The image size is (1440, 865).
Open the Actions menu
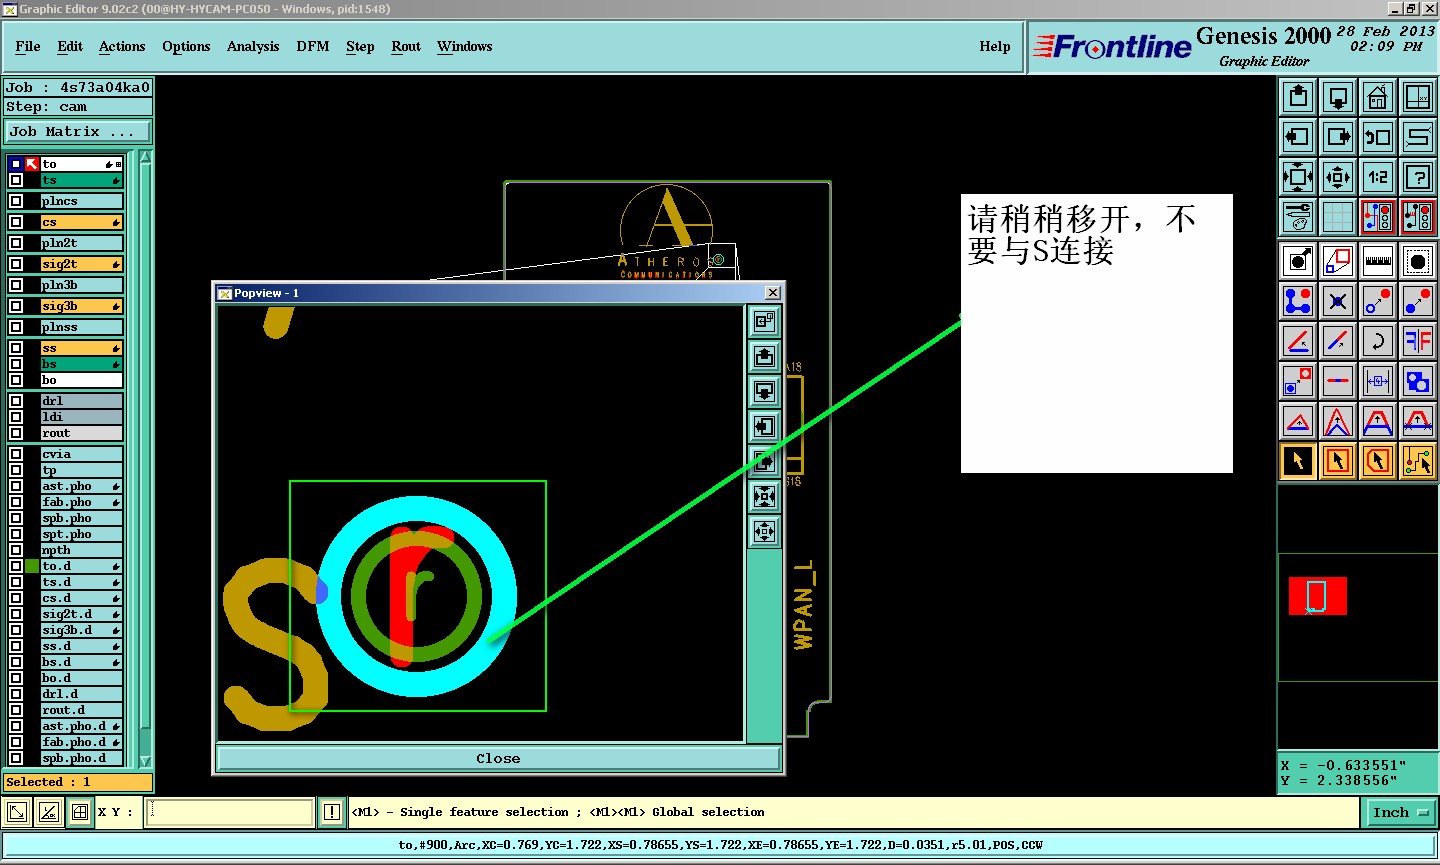click(x=122, y=46)
